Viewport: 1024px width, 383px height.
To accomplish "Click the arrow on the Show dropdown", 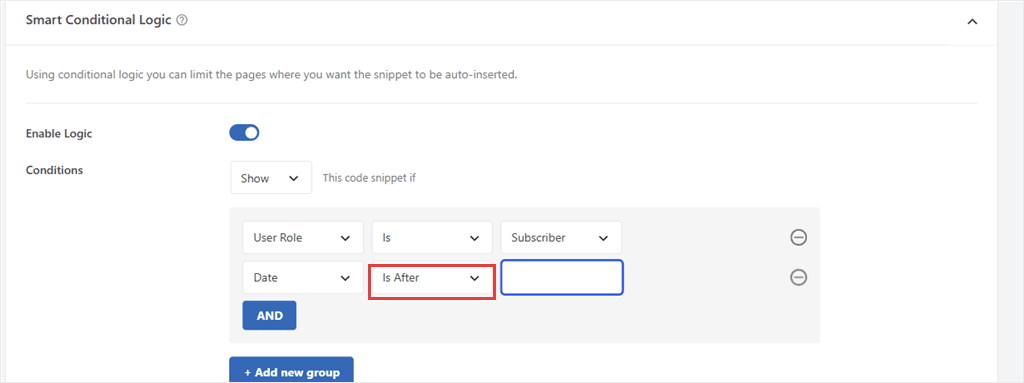I will (293, 178).
